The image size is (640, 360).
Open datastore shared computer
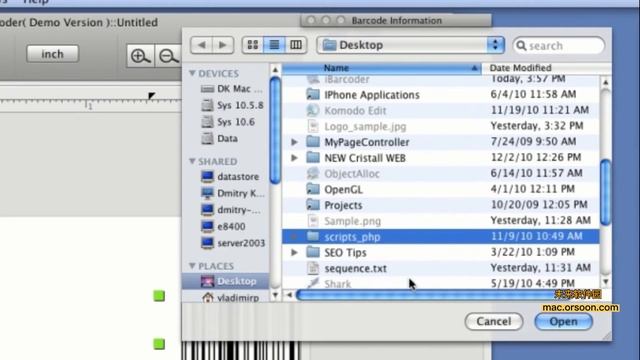231,177
